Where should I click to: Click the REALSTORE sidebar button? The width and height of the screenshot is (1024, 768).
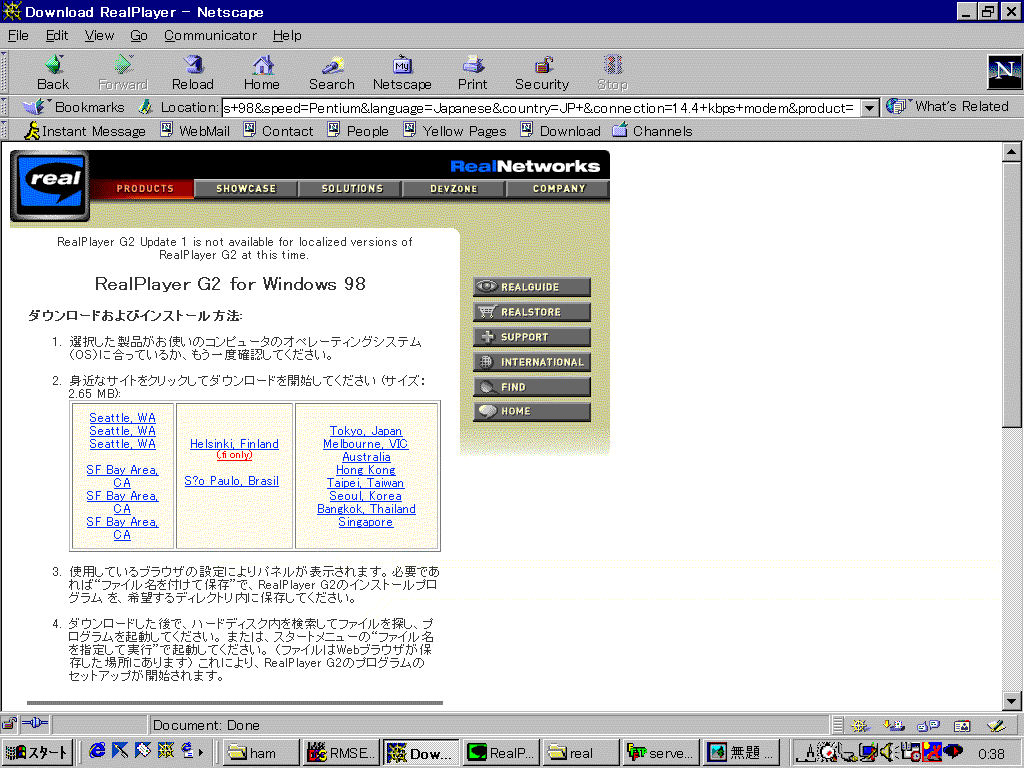coord(532,312)
